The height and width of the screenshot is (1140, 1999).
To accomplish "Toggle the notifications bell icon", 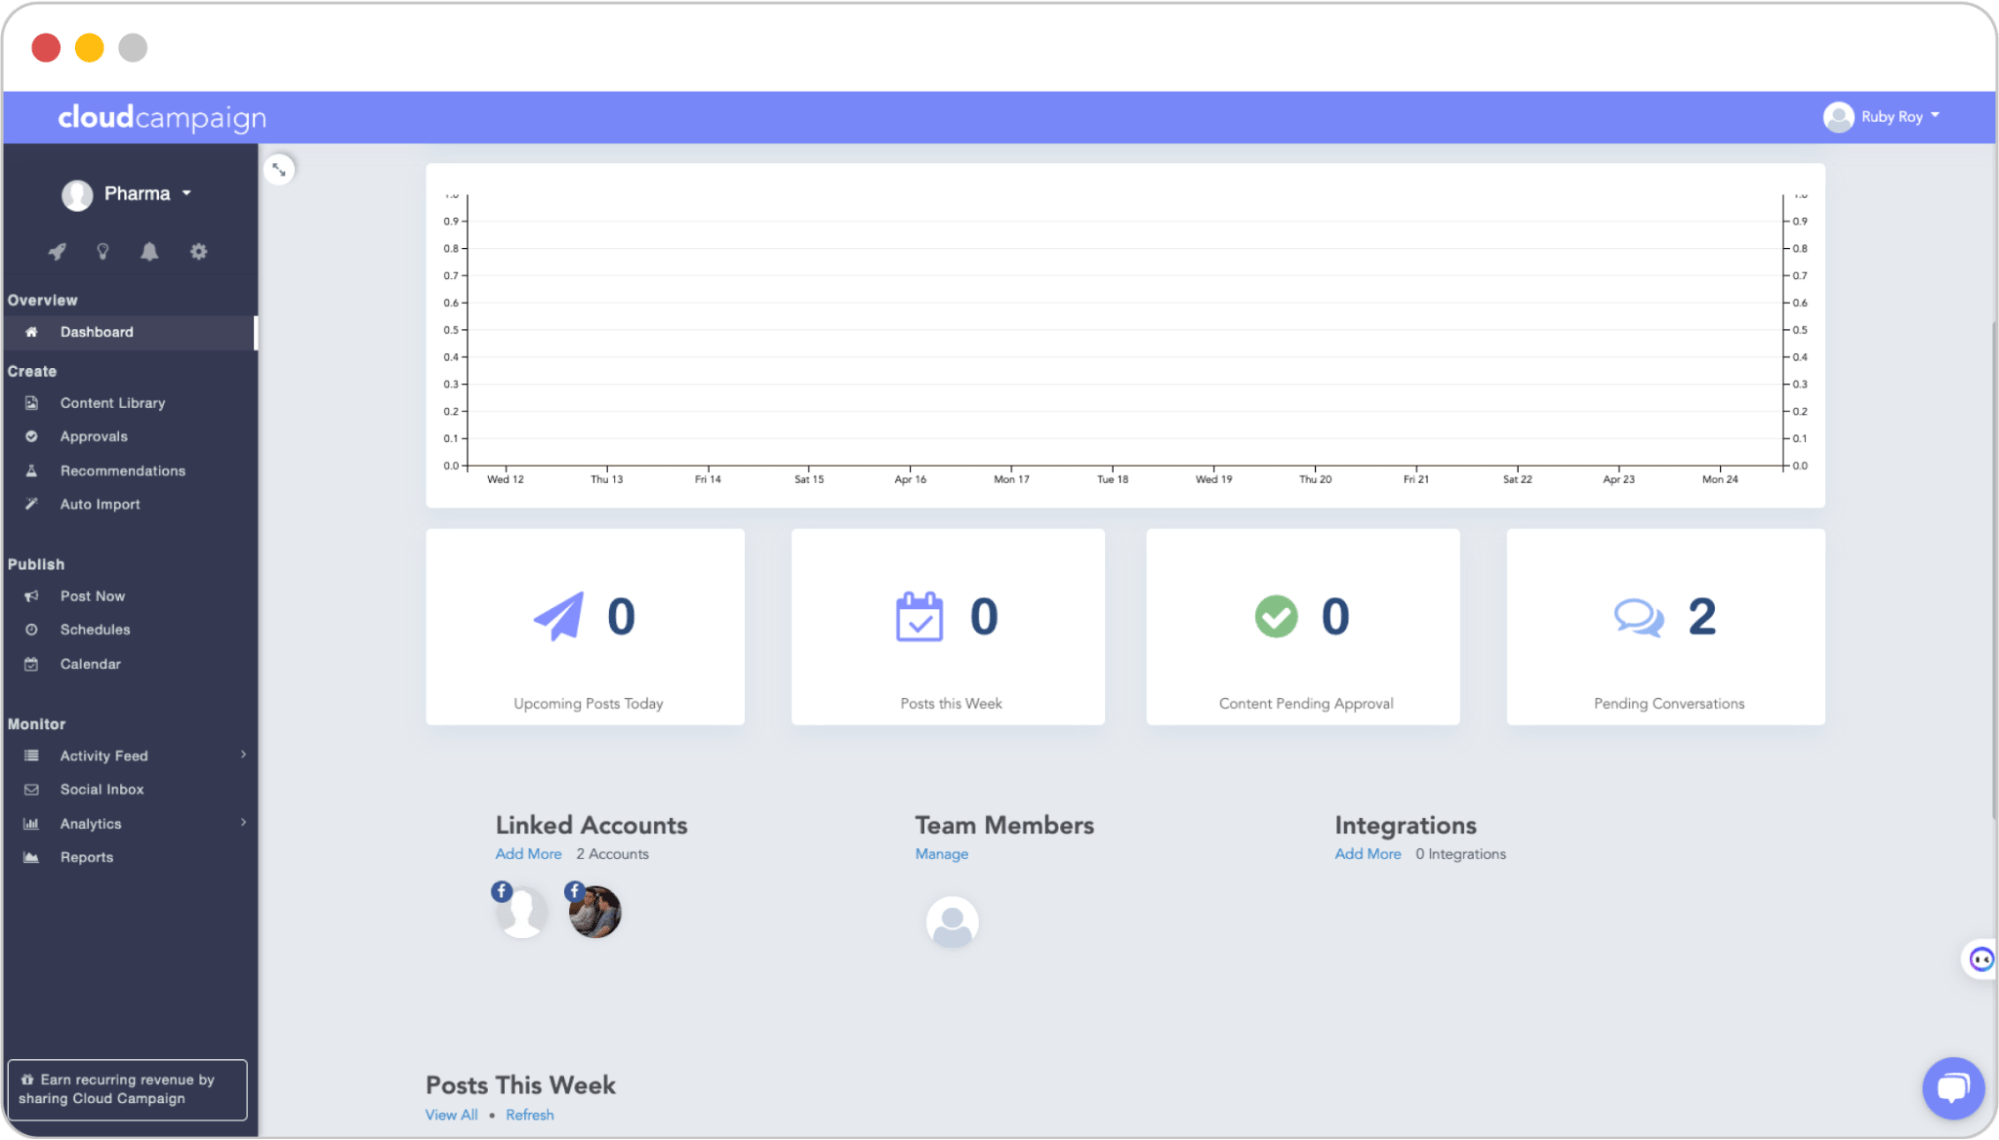I will (150, 251).
